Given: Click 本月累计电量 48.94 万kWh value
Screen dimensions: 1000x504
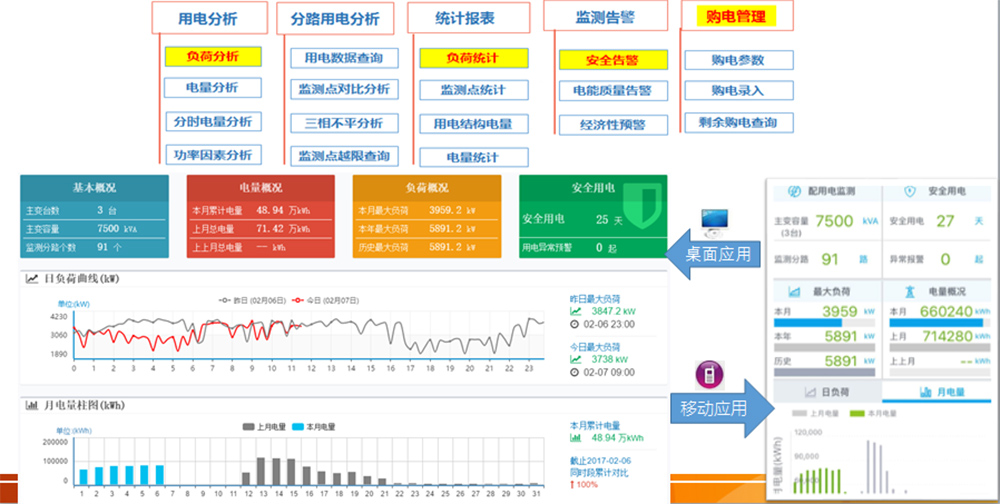Looking at the screenshot, I should tap(283, 210).
